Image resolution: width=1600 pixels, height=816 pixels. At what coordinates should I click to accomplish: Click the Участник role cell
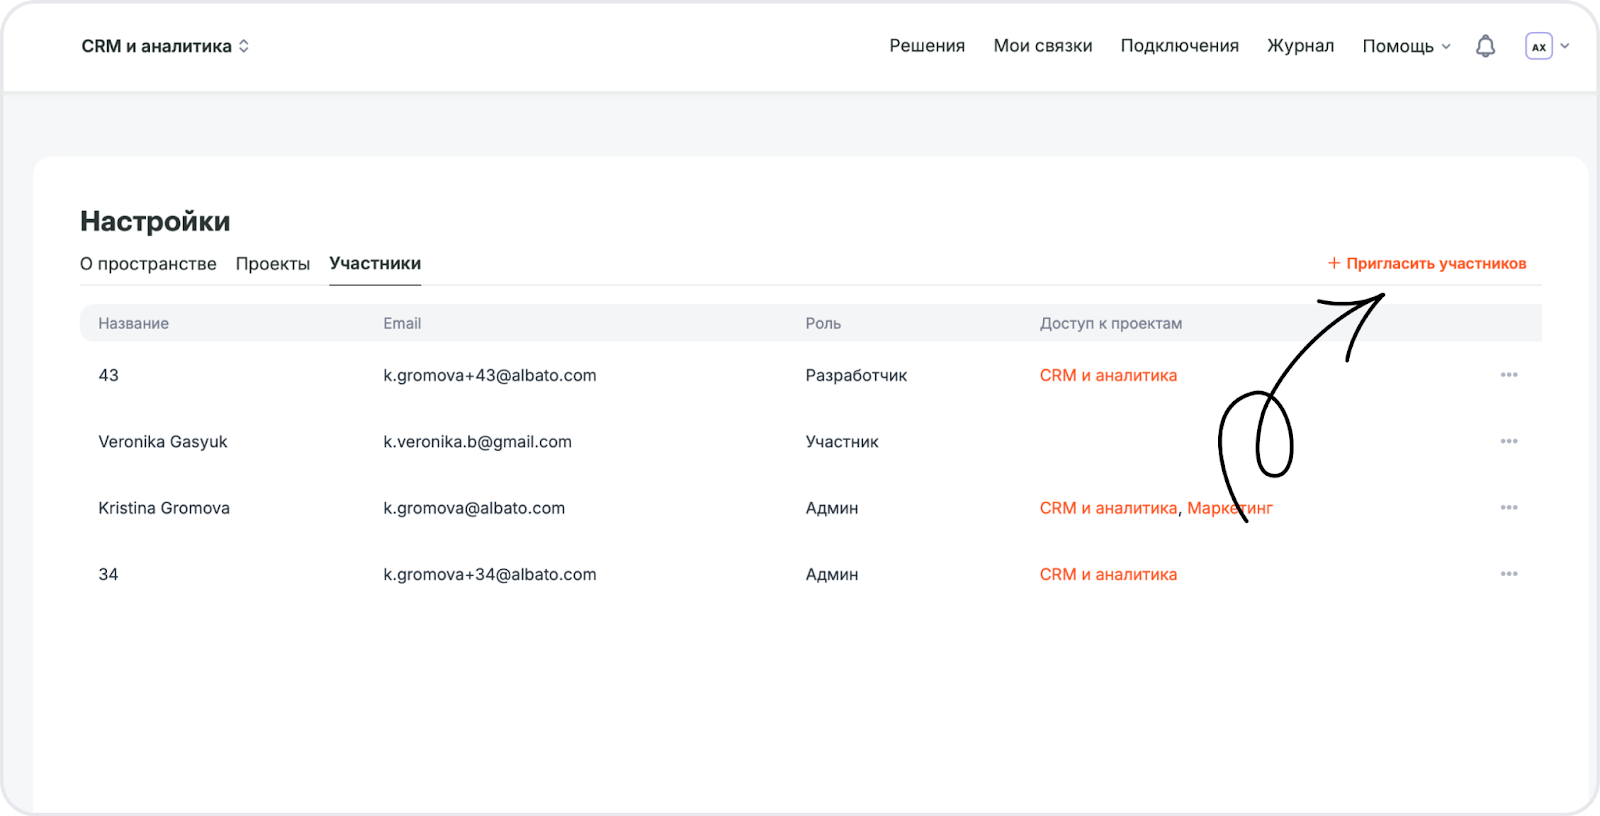pos(842,441)
